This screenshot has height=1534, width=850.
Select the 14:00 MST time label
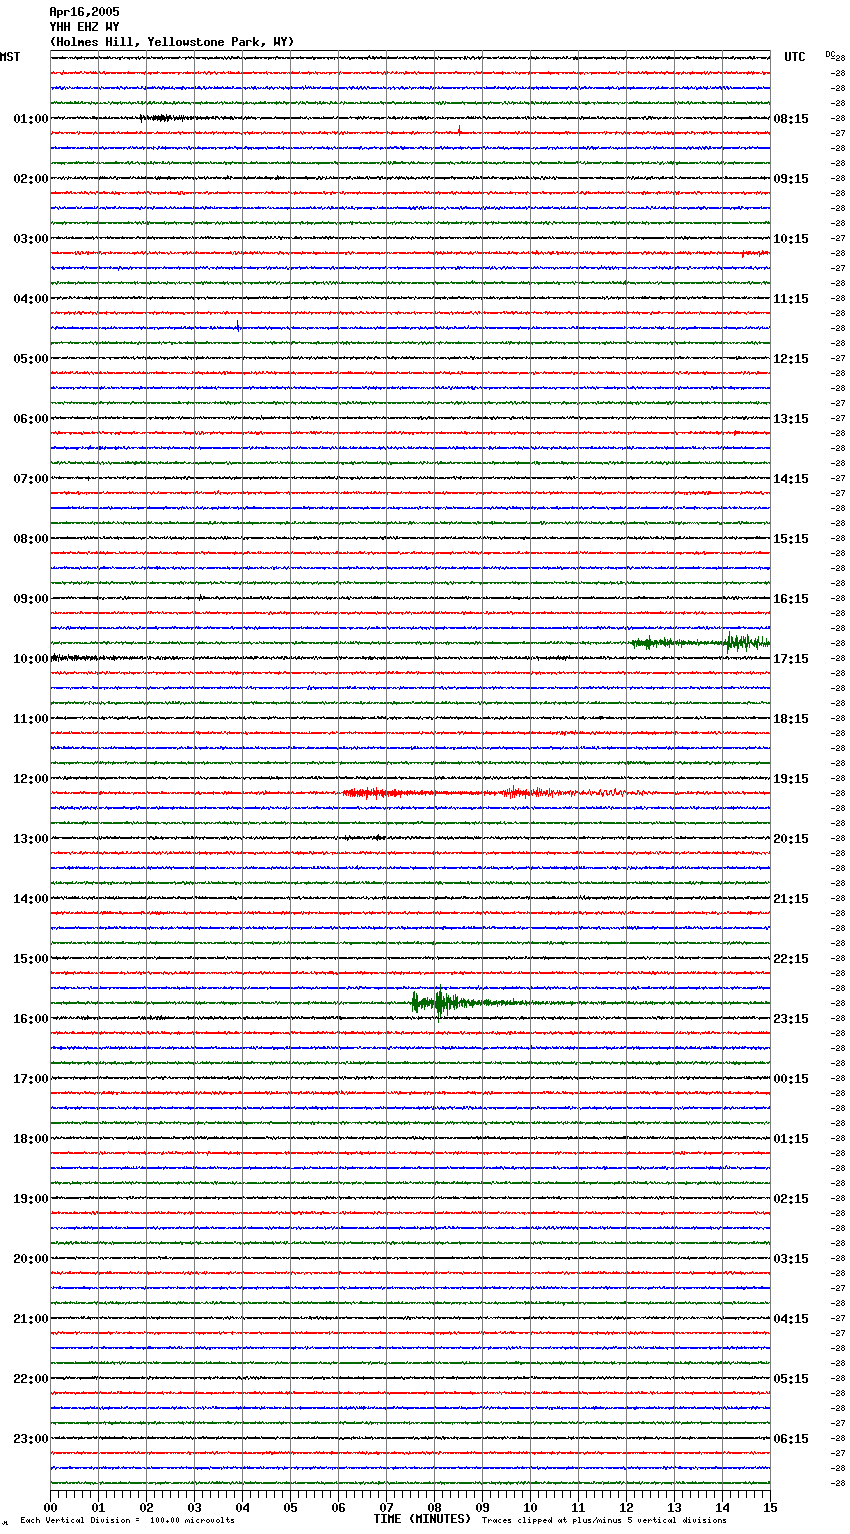(x=31, y=899)
